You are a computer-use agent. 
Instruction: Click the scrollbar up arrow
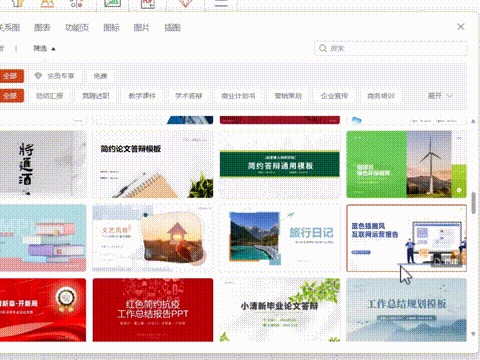[x=473, y=121]
